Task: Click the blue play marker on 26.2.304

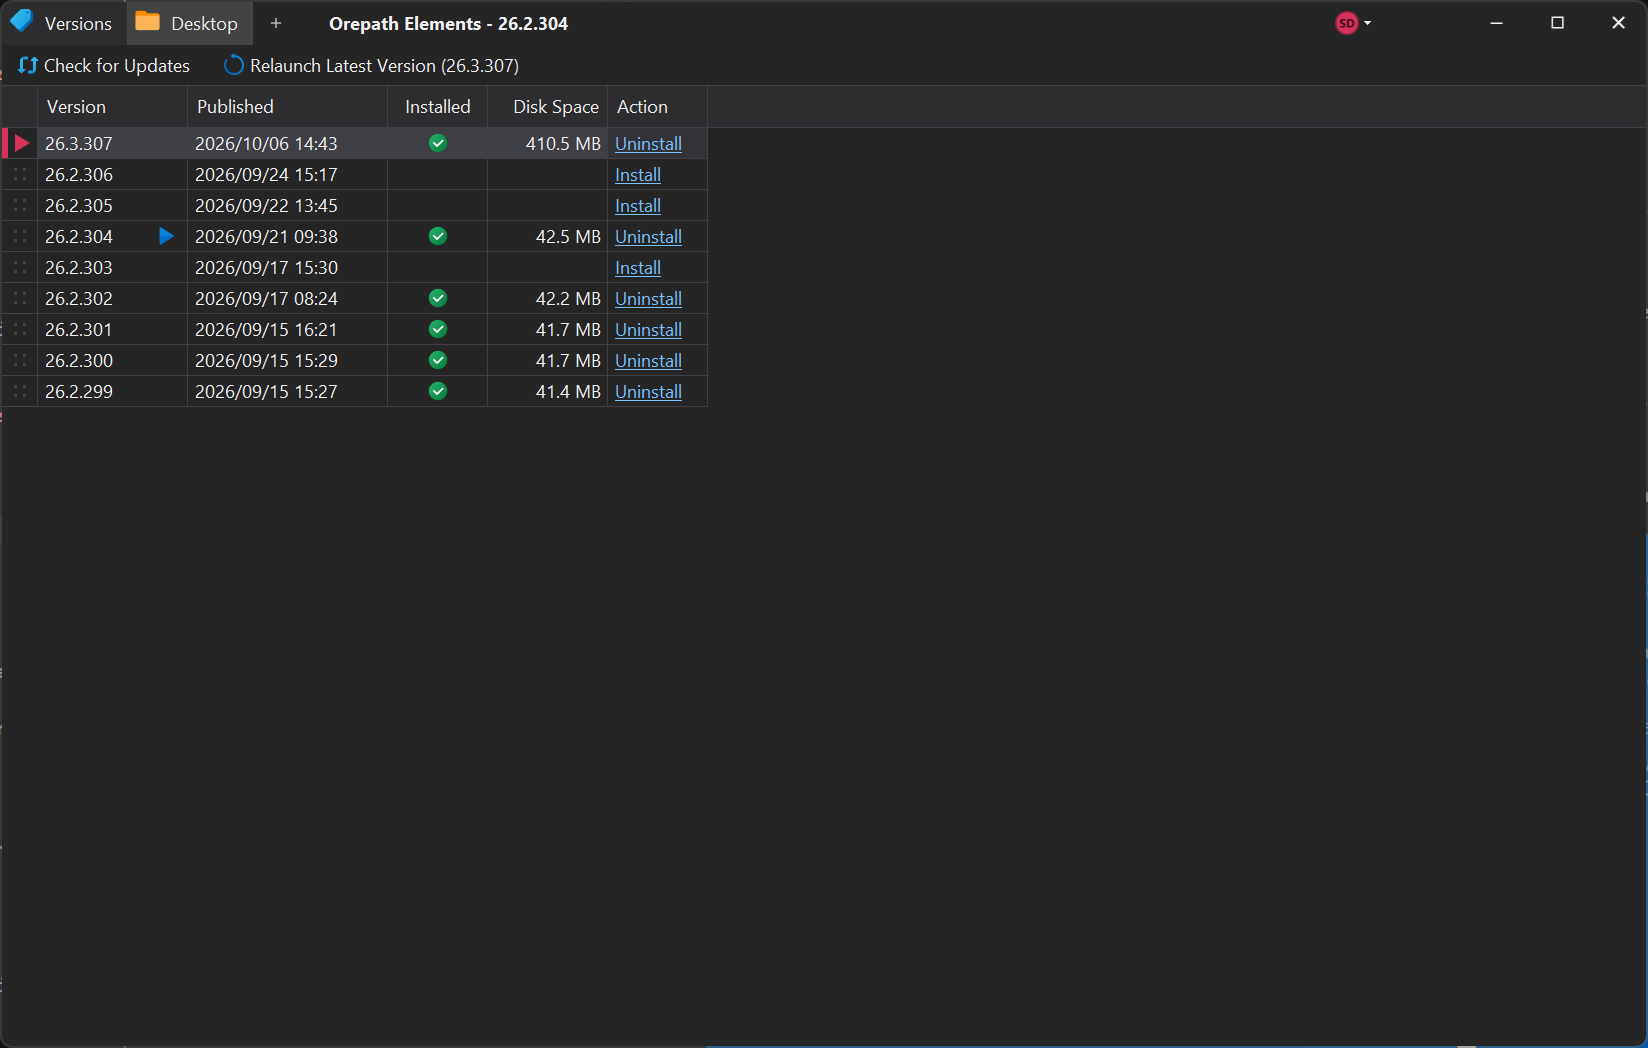Action: [166, 236]
